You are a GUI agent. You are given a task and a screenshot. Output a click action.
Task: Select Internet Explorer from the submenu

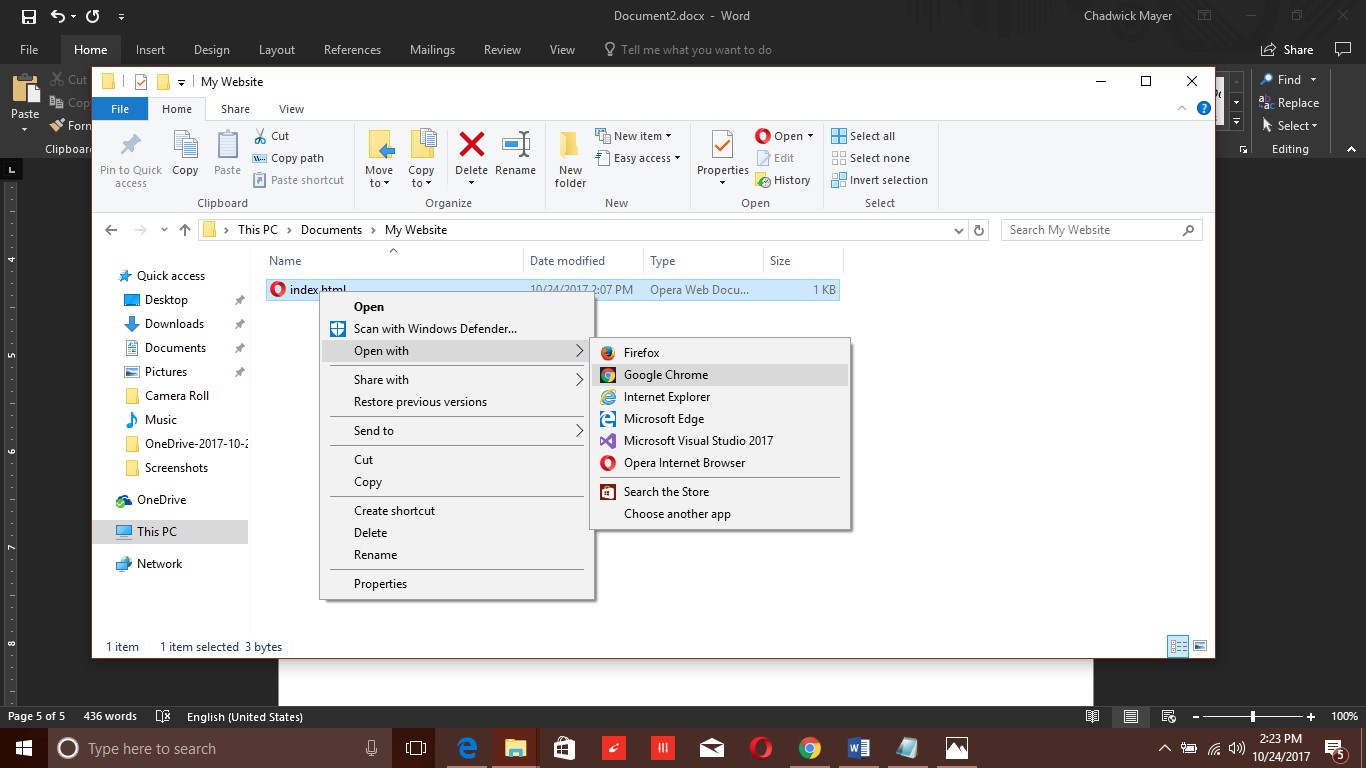[x=720, y=397]
